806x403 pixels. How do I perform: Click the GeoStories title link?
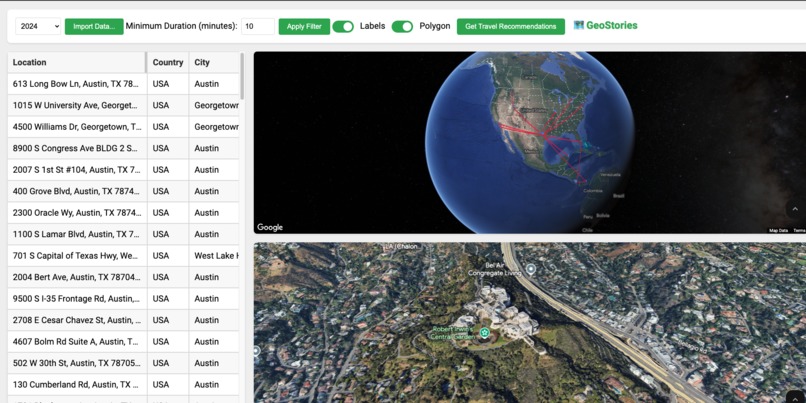coord(612,25)
